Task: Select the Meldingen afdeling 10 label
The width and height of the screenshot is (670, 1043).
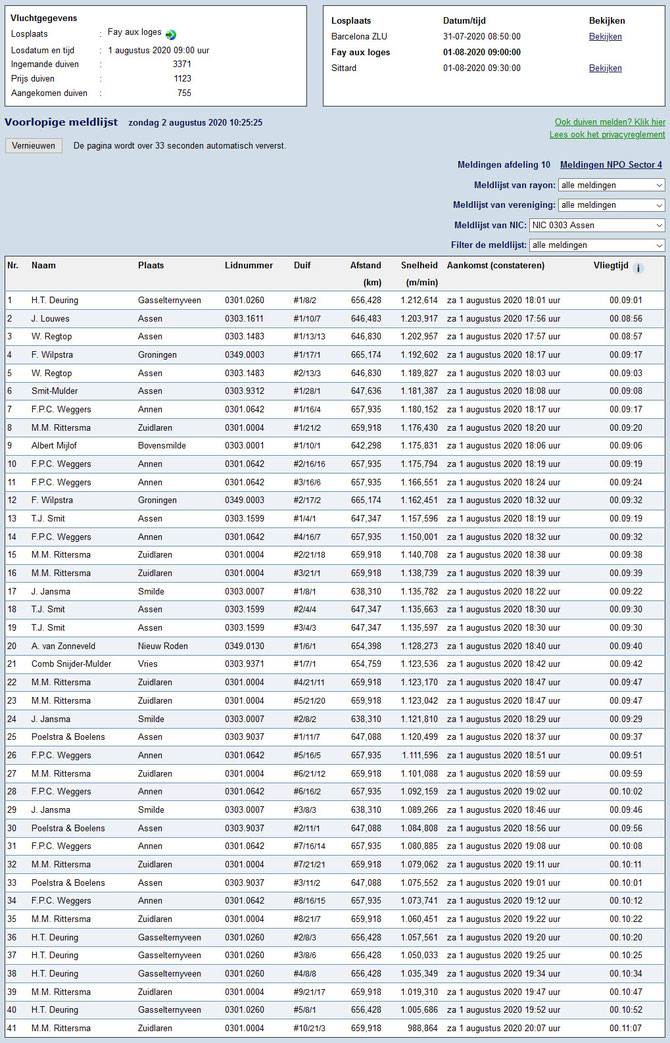Action: click(x=504, y=165)
